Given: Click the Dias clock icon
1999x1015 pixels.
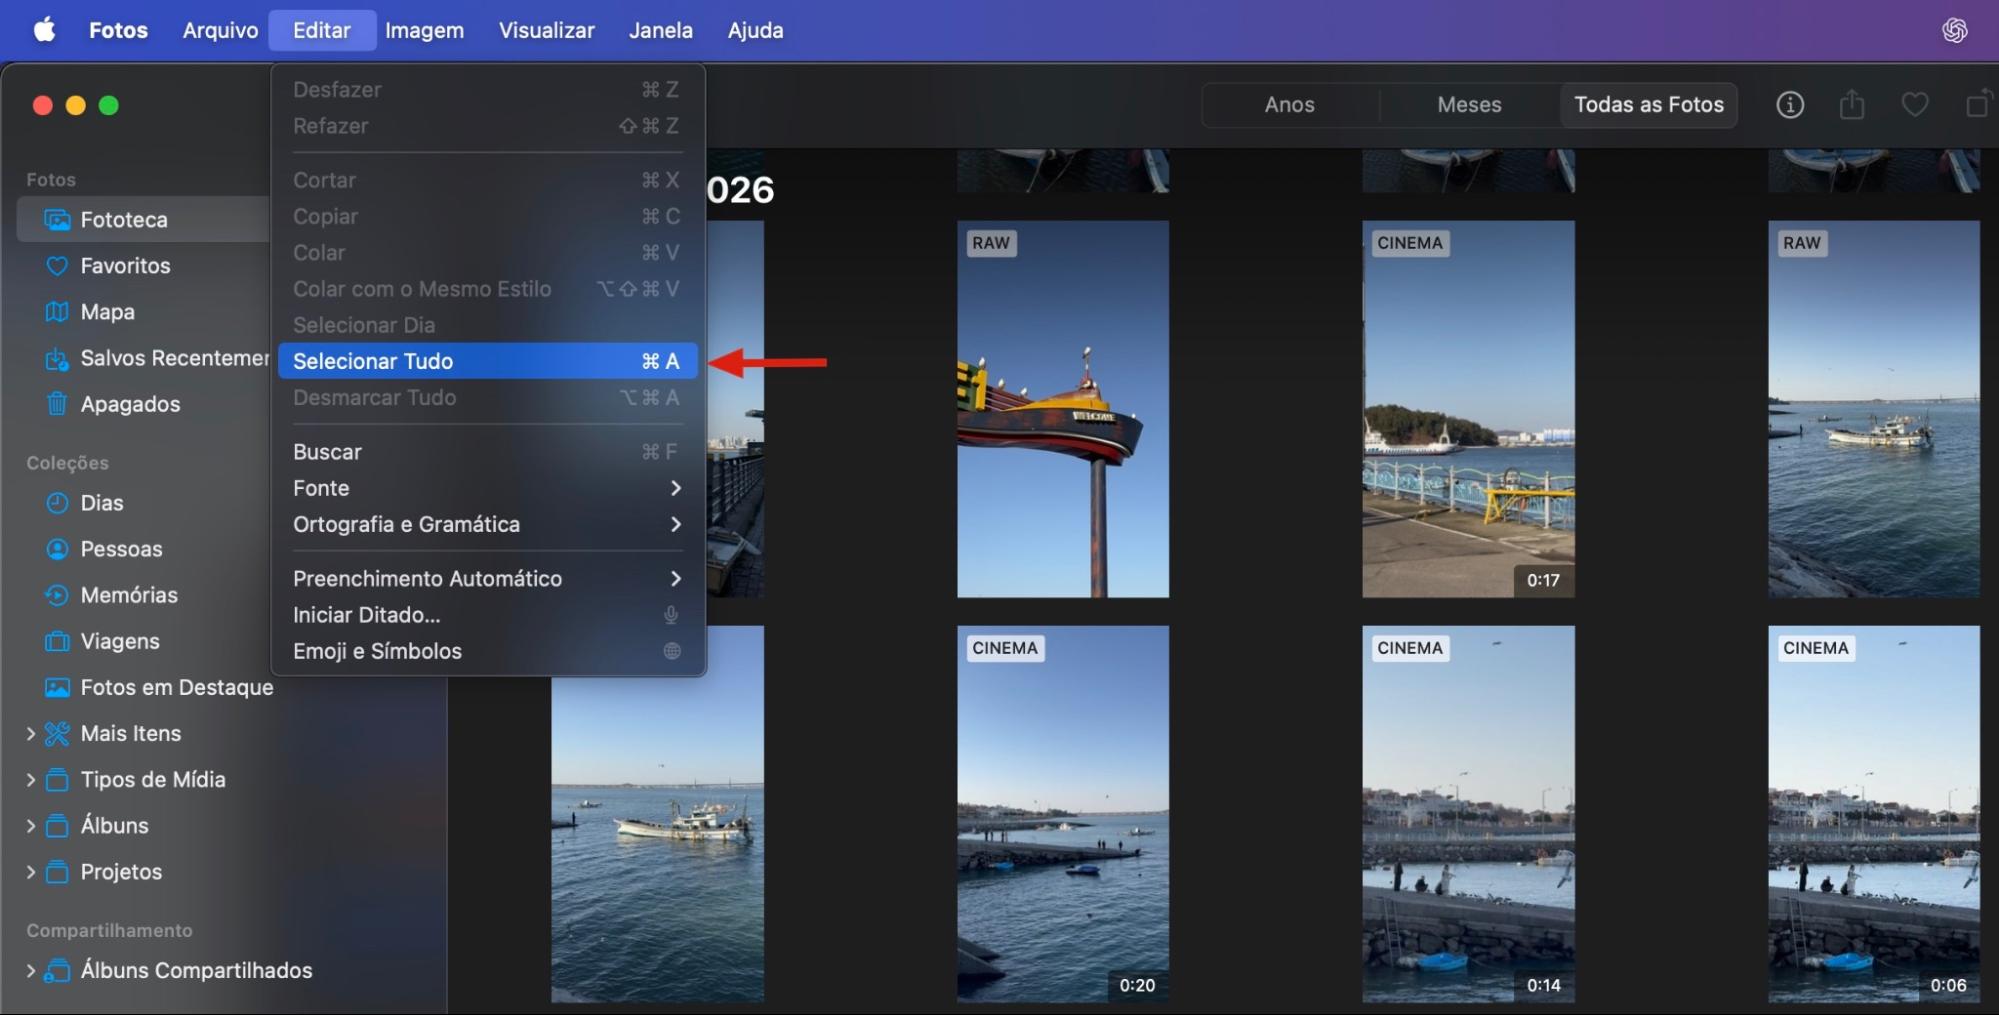Looking at the screenshot, I should tap(58, 503).
